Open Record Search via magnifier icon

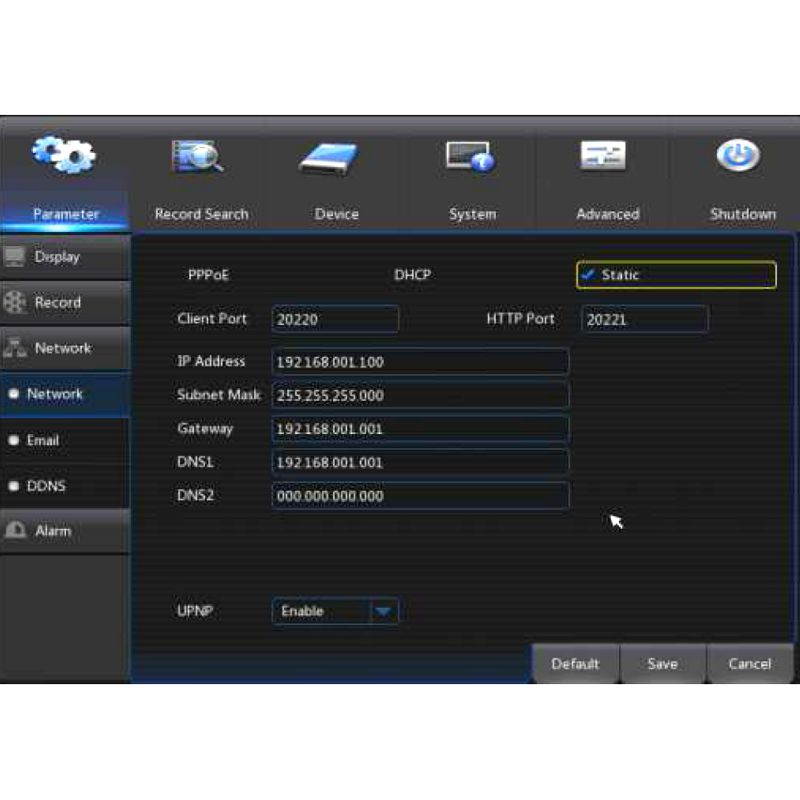pyautogui.click(x=201, y=155)
